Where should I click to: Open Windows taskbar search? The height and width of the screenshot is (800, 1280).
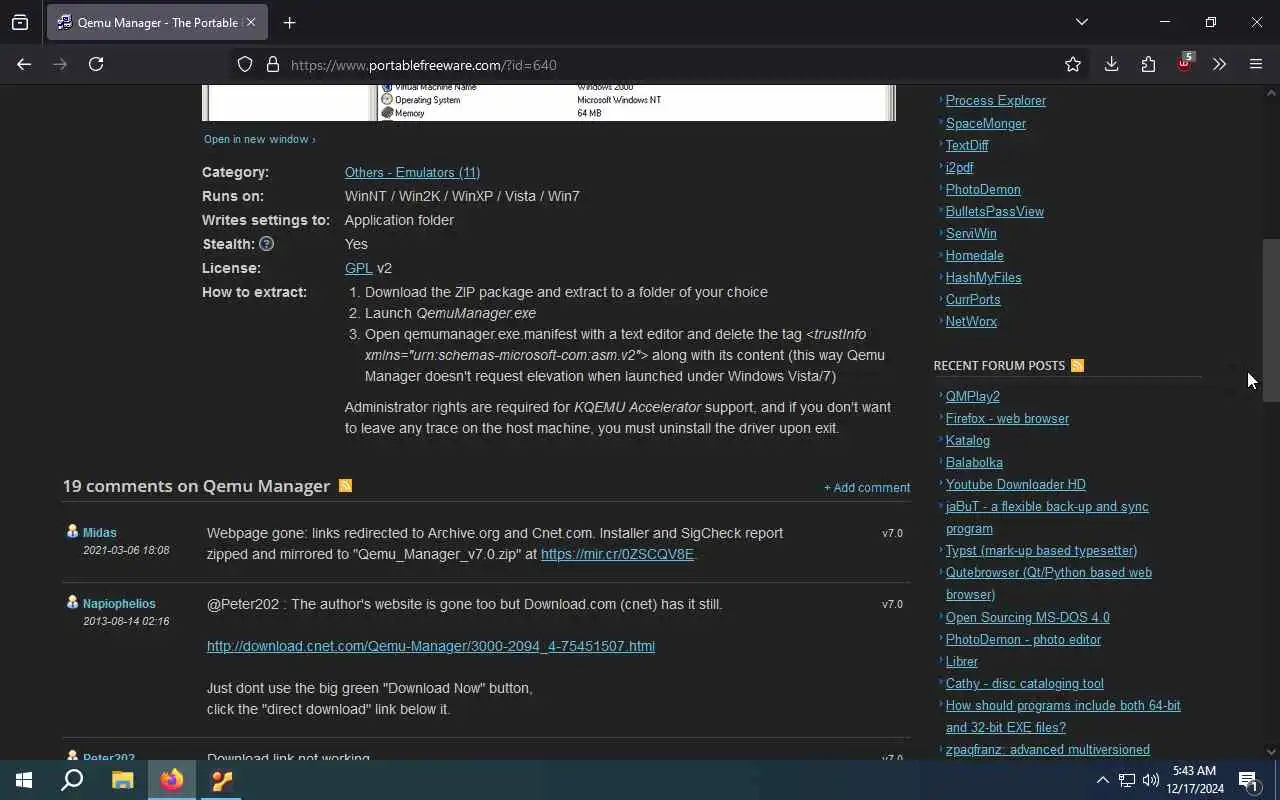(x=72, y=780)
